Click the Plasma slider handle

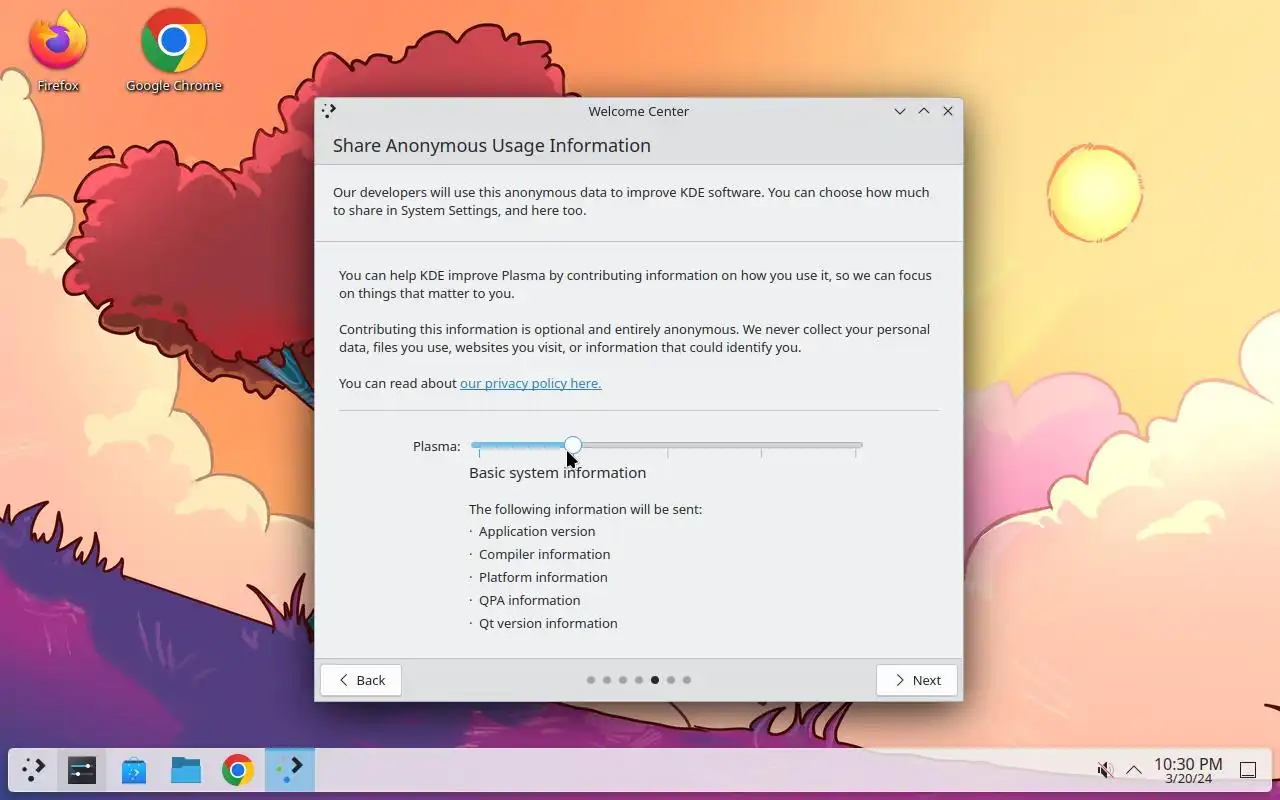[572, 445]
